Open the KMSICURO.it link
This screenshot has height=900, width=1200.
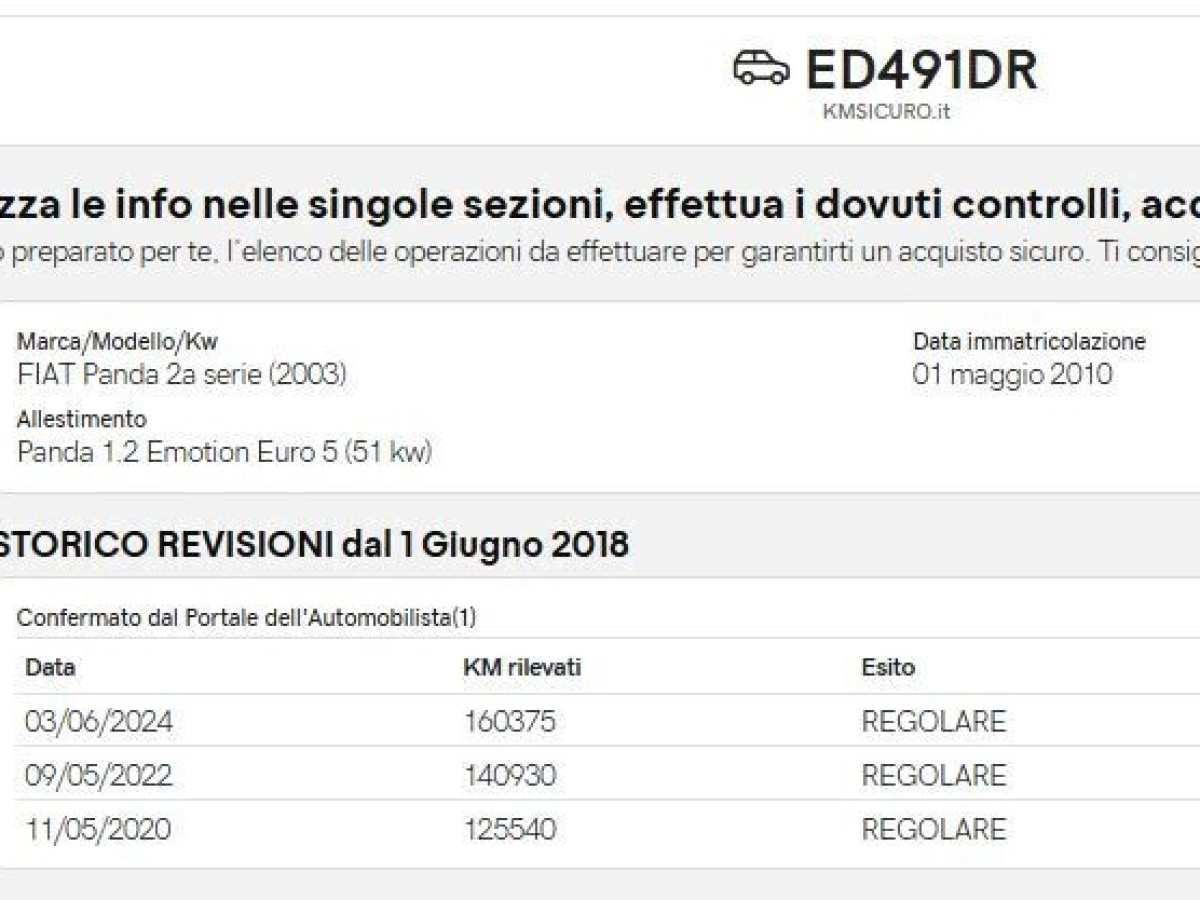(x=886, y=112)
